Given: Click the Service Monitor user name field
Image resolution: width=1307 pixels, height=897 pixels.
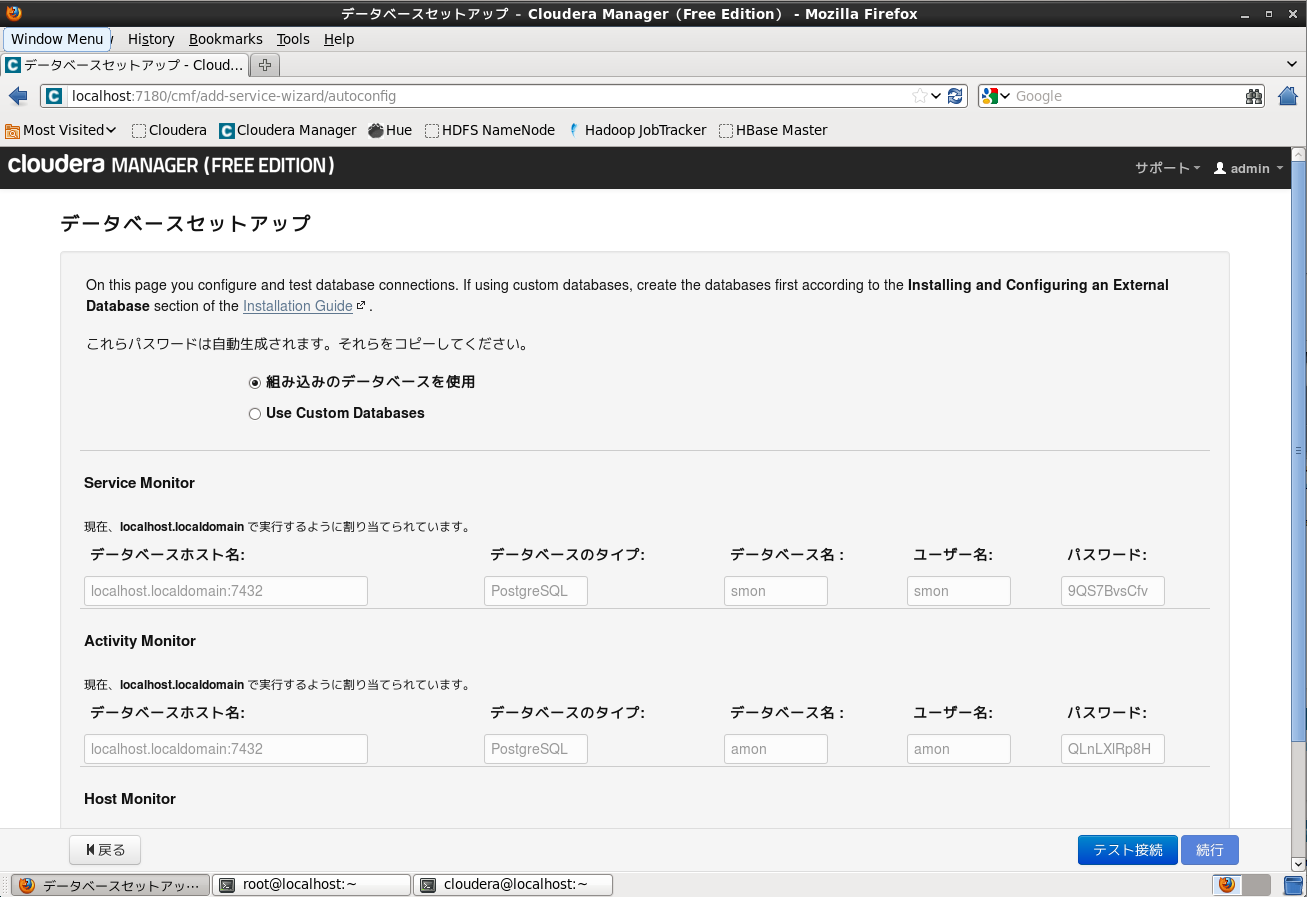Looking at the screenshot, I should [959, 591].
